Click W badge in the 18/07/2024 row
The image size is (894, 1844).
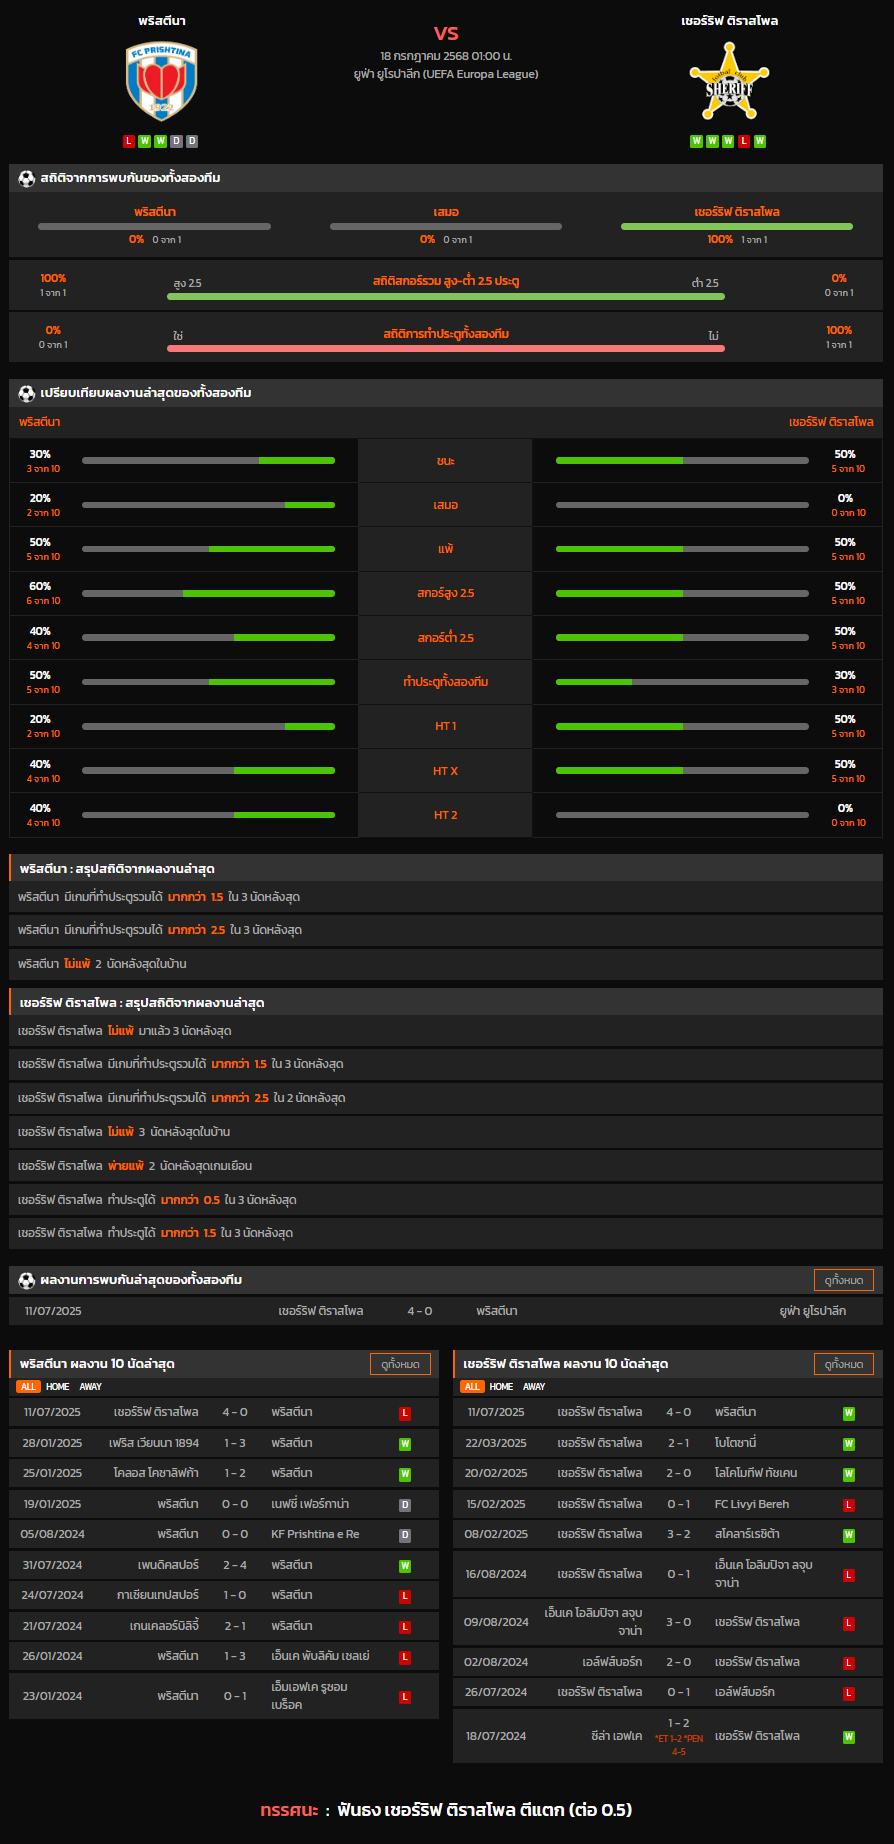click(x=849, y=1737)
